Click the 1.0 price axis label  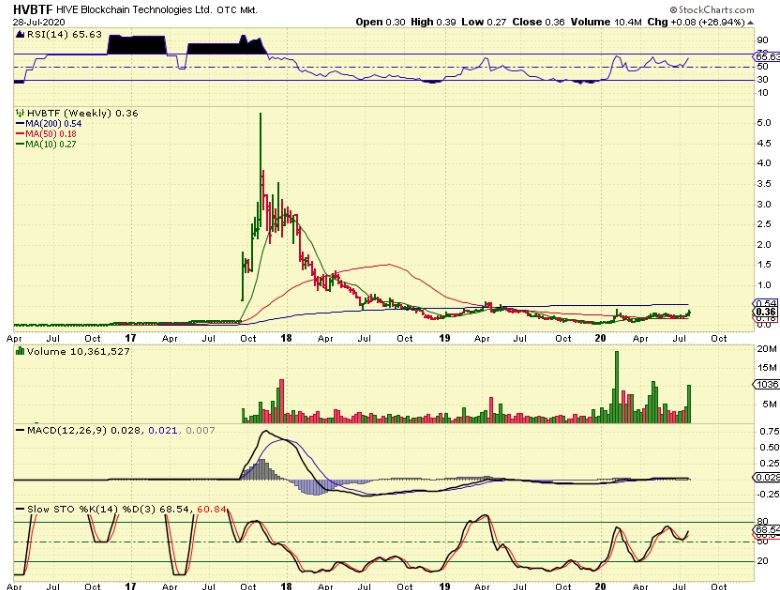pyautogui.click(x=764, y=285)
